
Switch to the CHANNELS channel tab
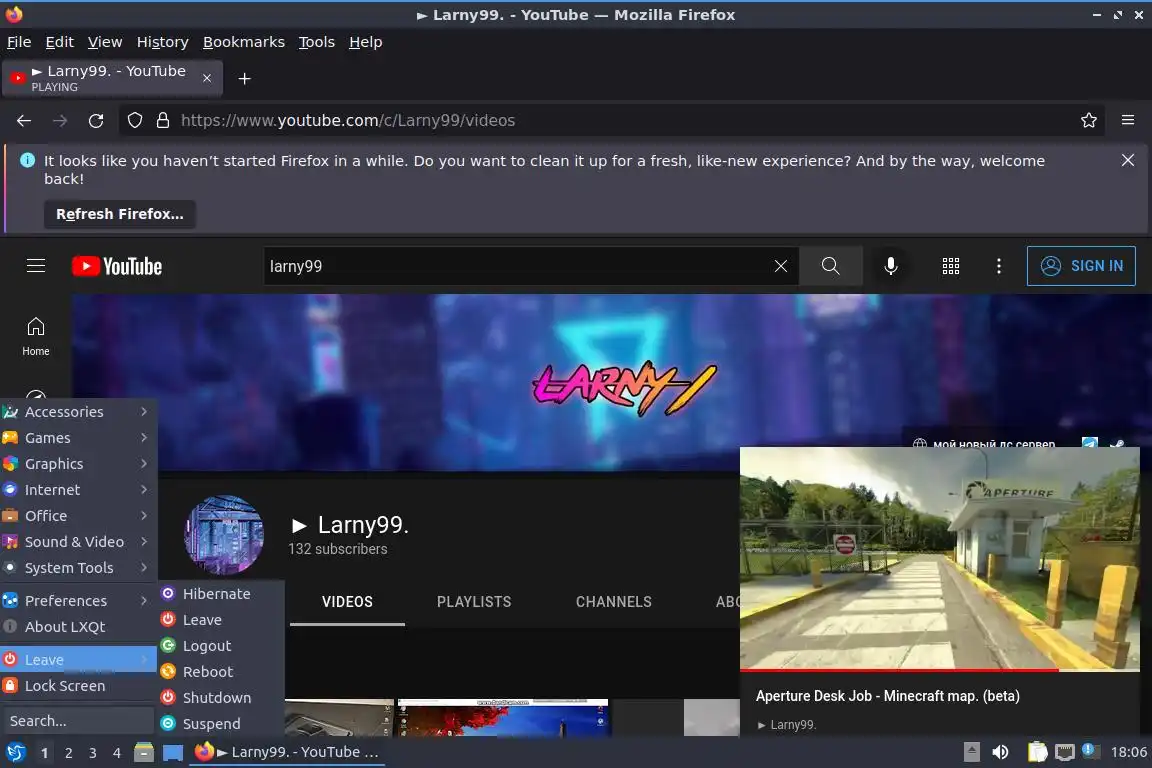click(613, 602)
